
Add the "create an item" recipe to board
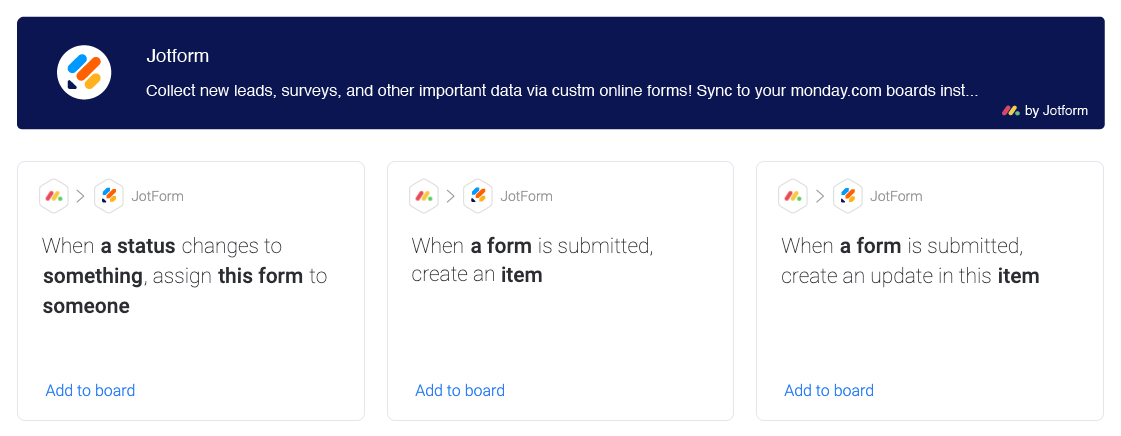460,391
